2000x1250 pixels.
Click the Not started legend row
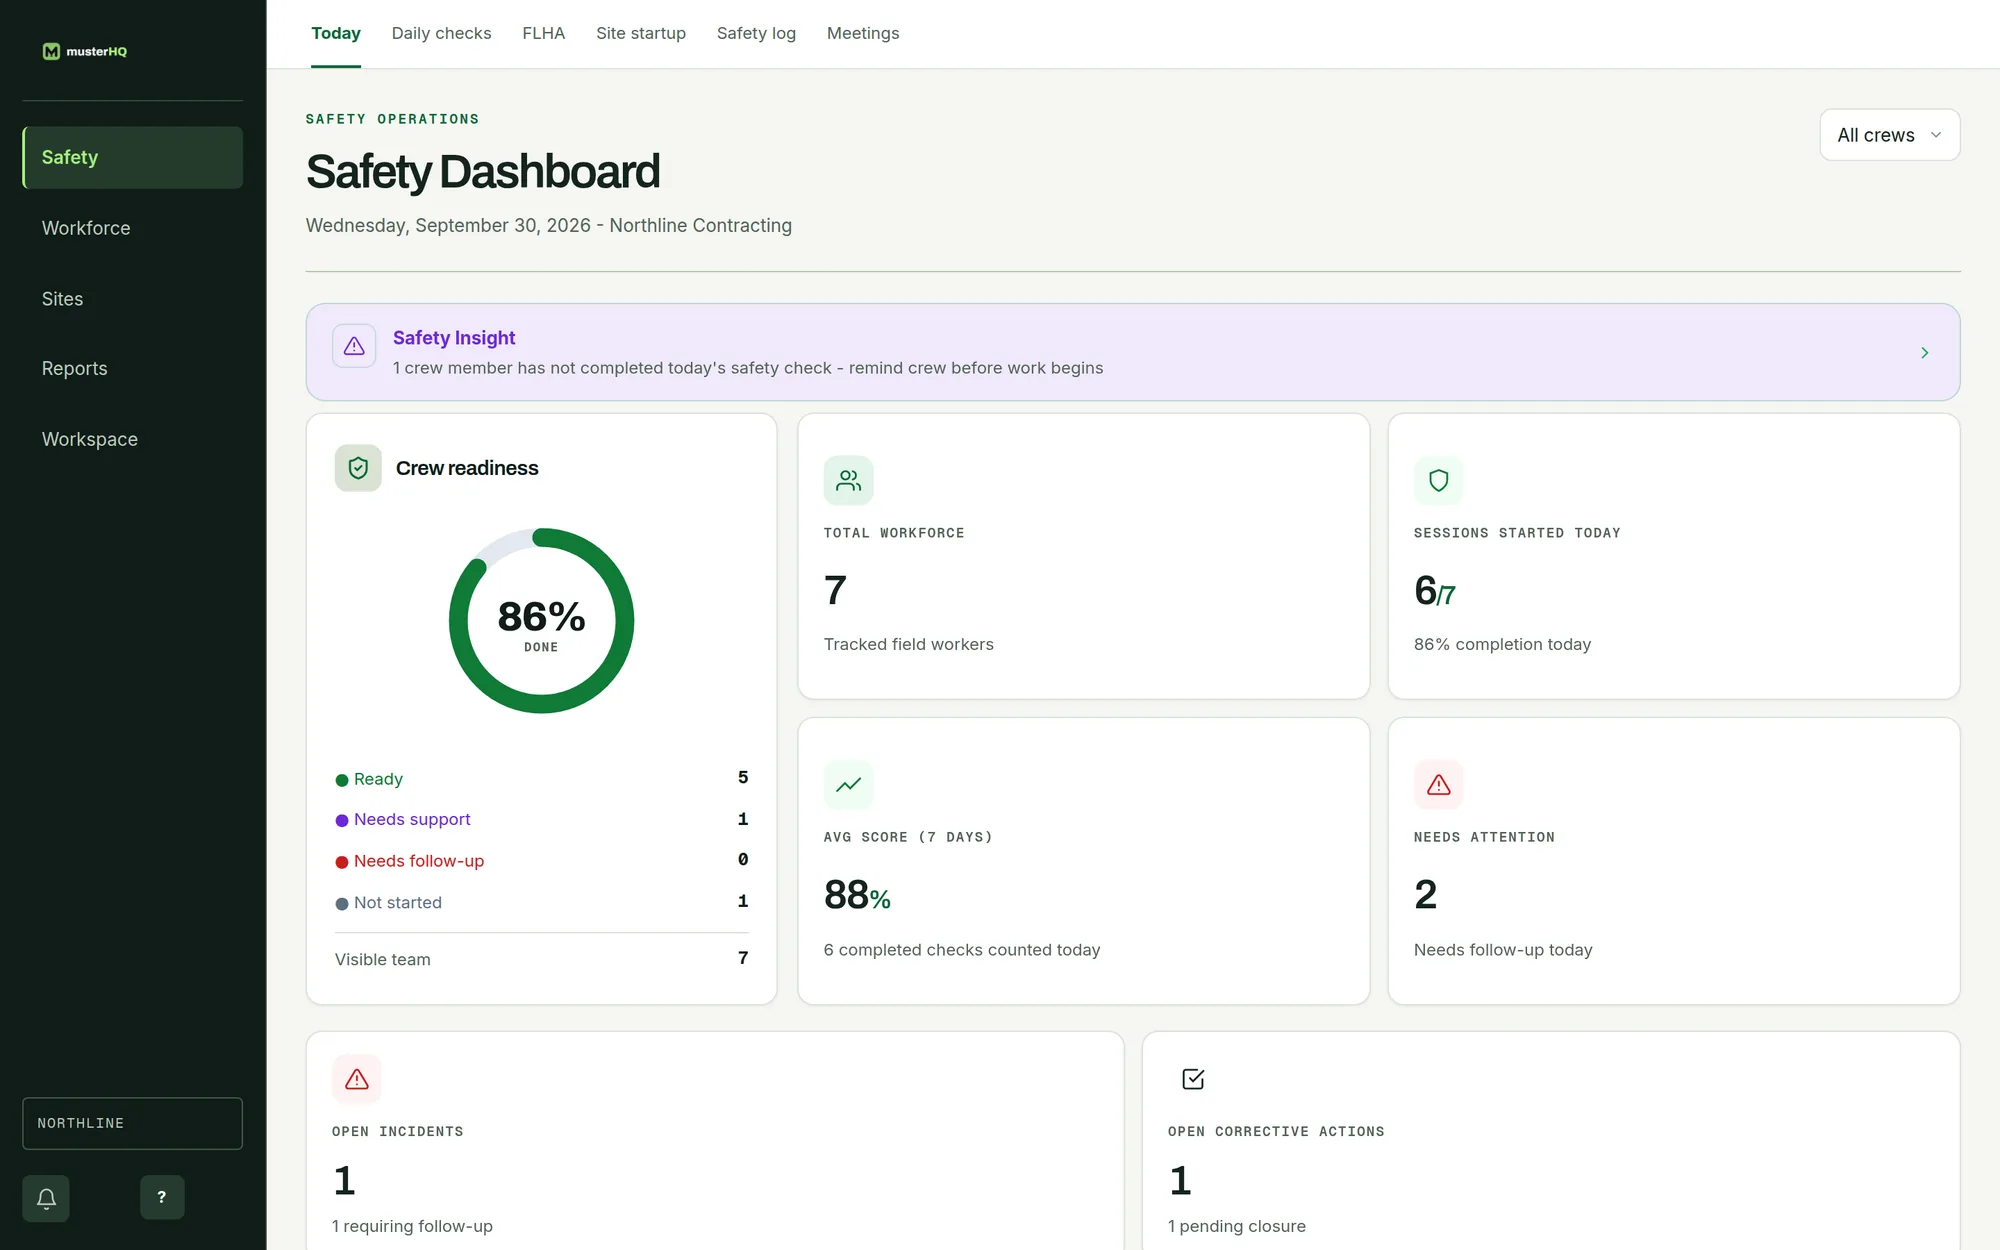pos(541,902)
